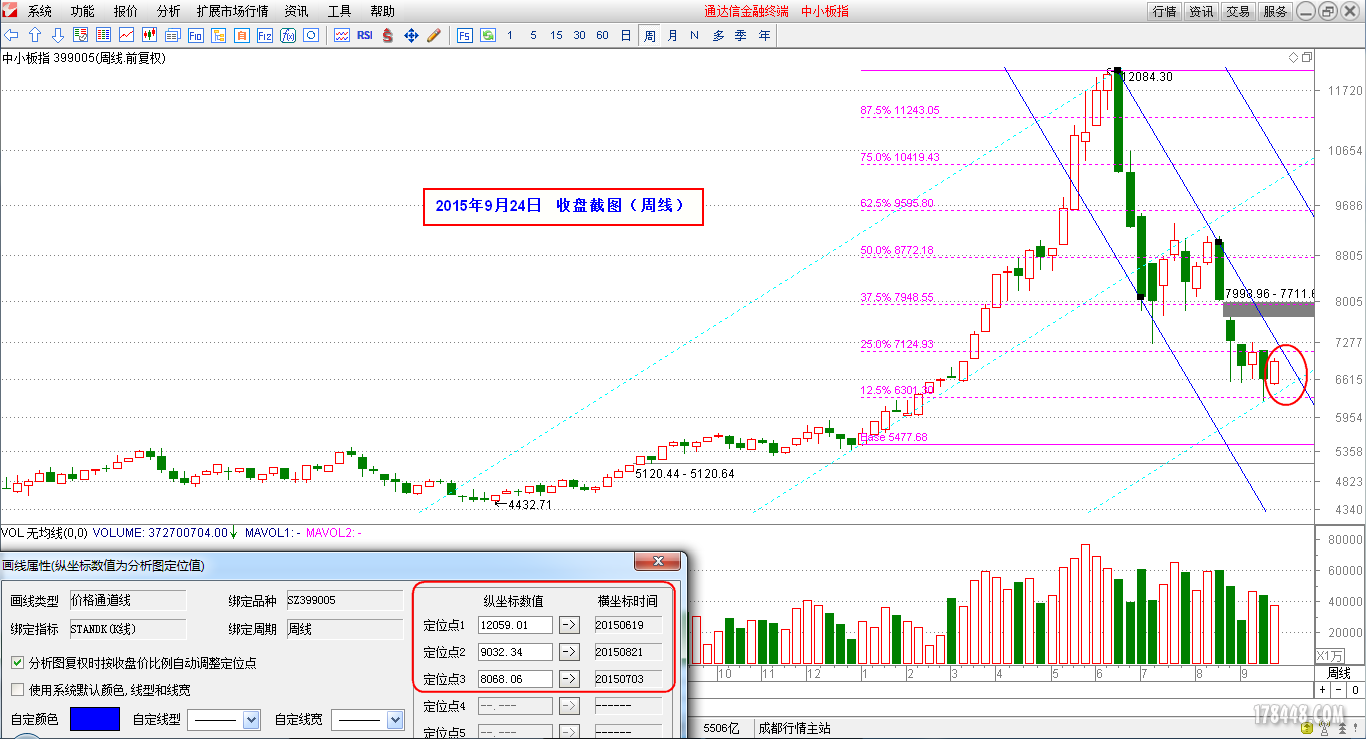Open the indicator wave chart icon
Screen dimensions: 1366x739
coord(342,35)
